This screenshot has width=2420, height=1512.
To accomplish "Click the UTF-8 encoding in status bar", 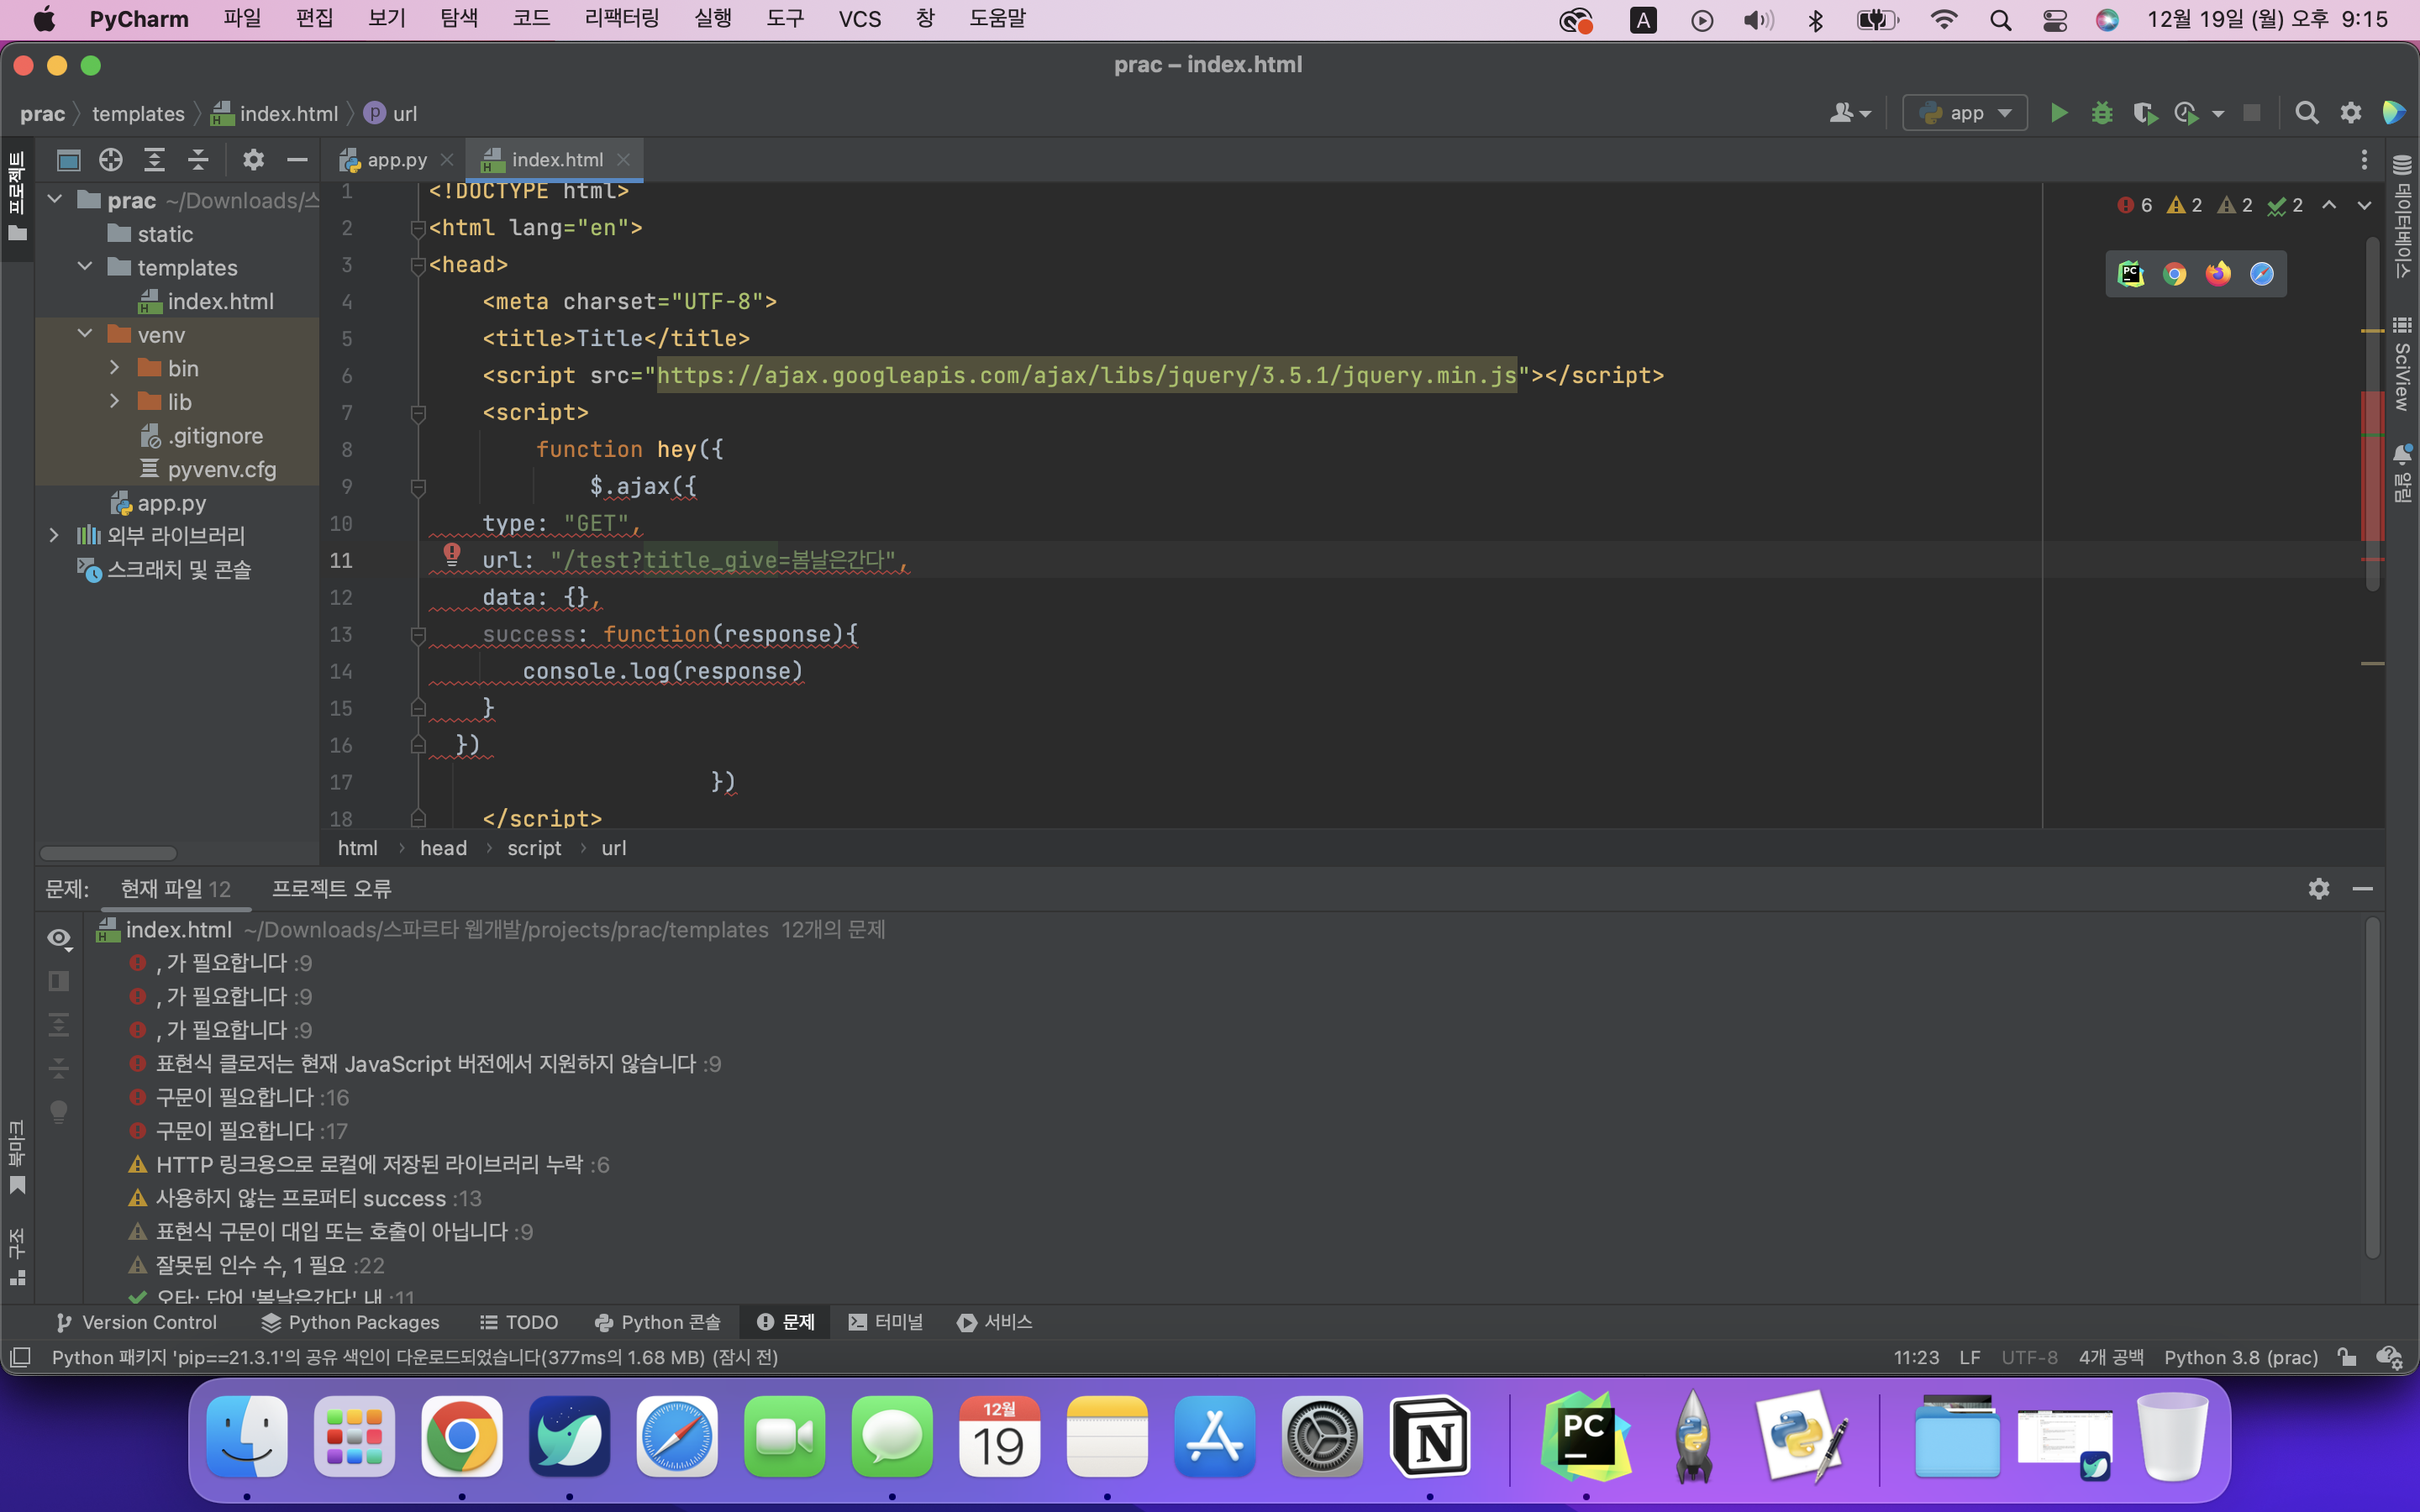I will (x=2029, y=1357).
